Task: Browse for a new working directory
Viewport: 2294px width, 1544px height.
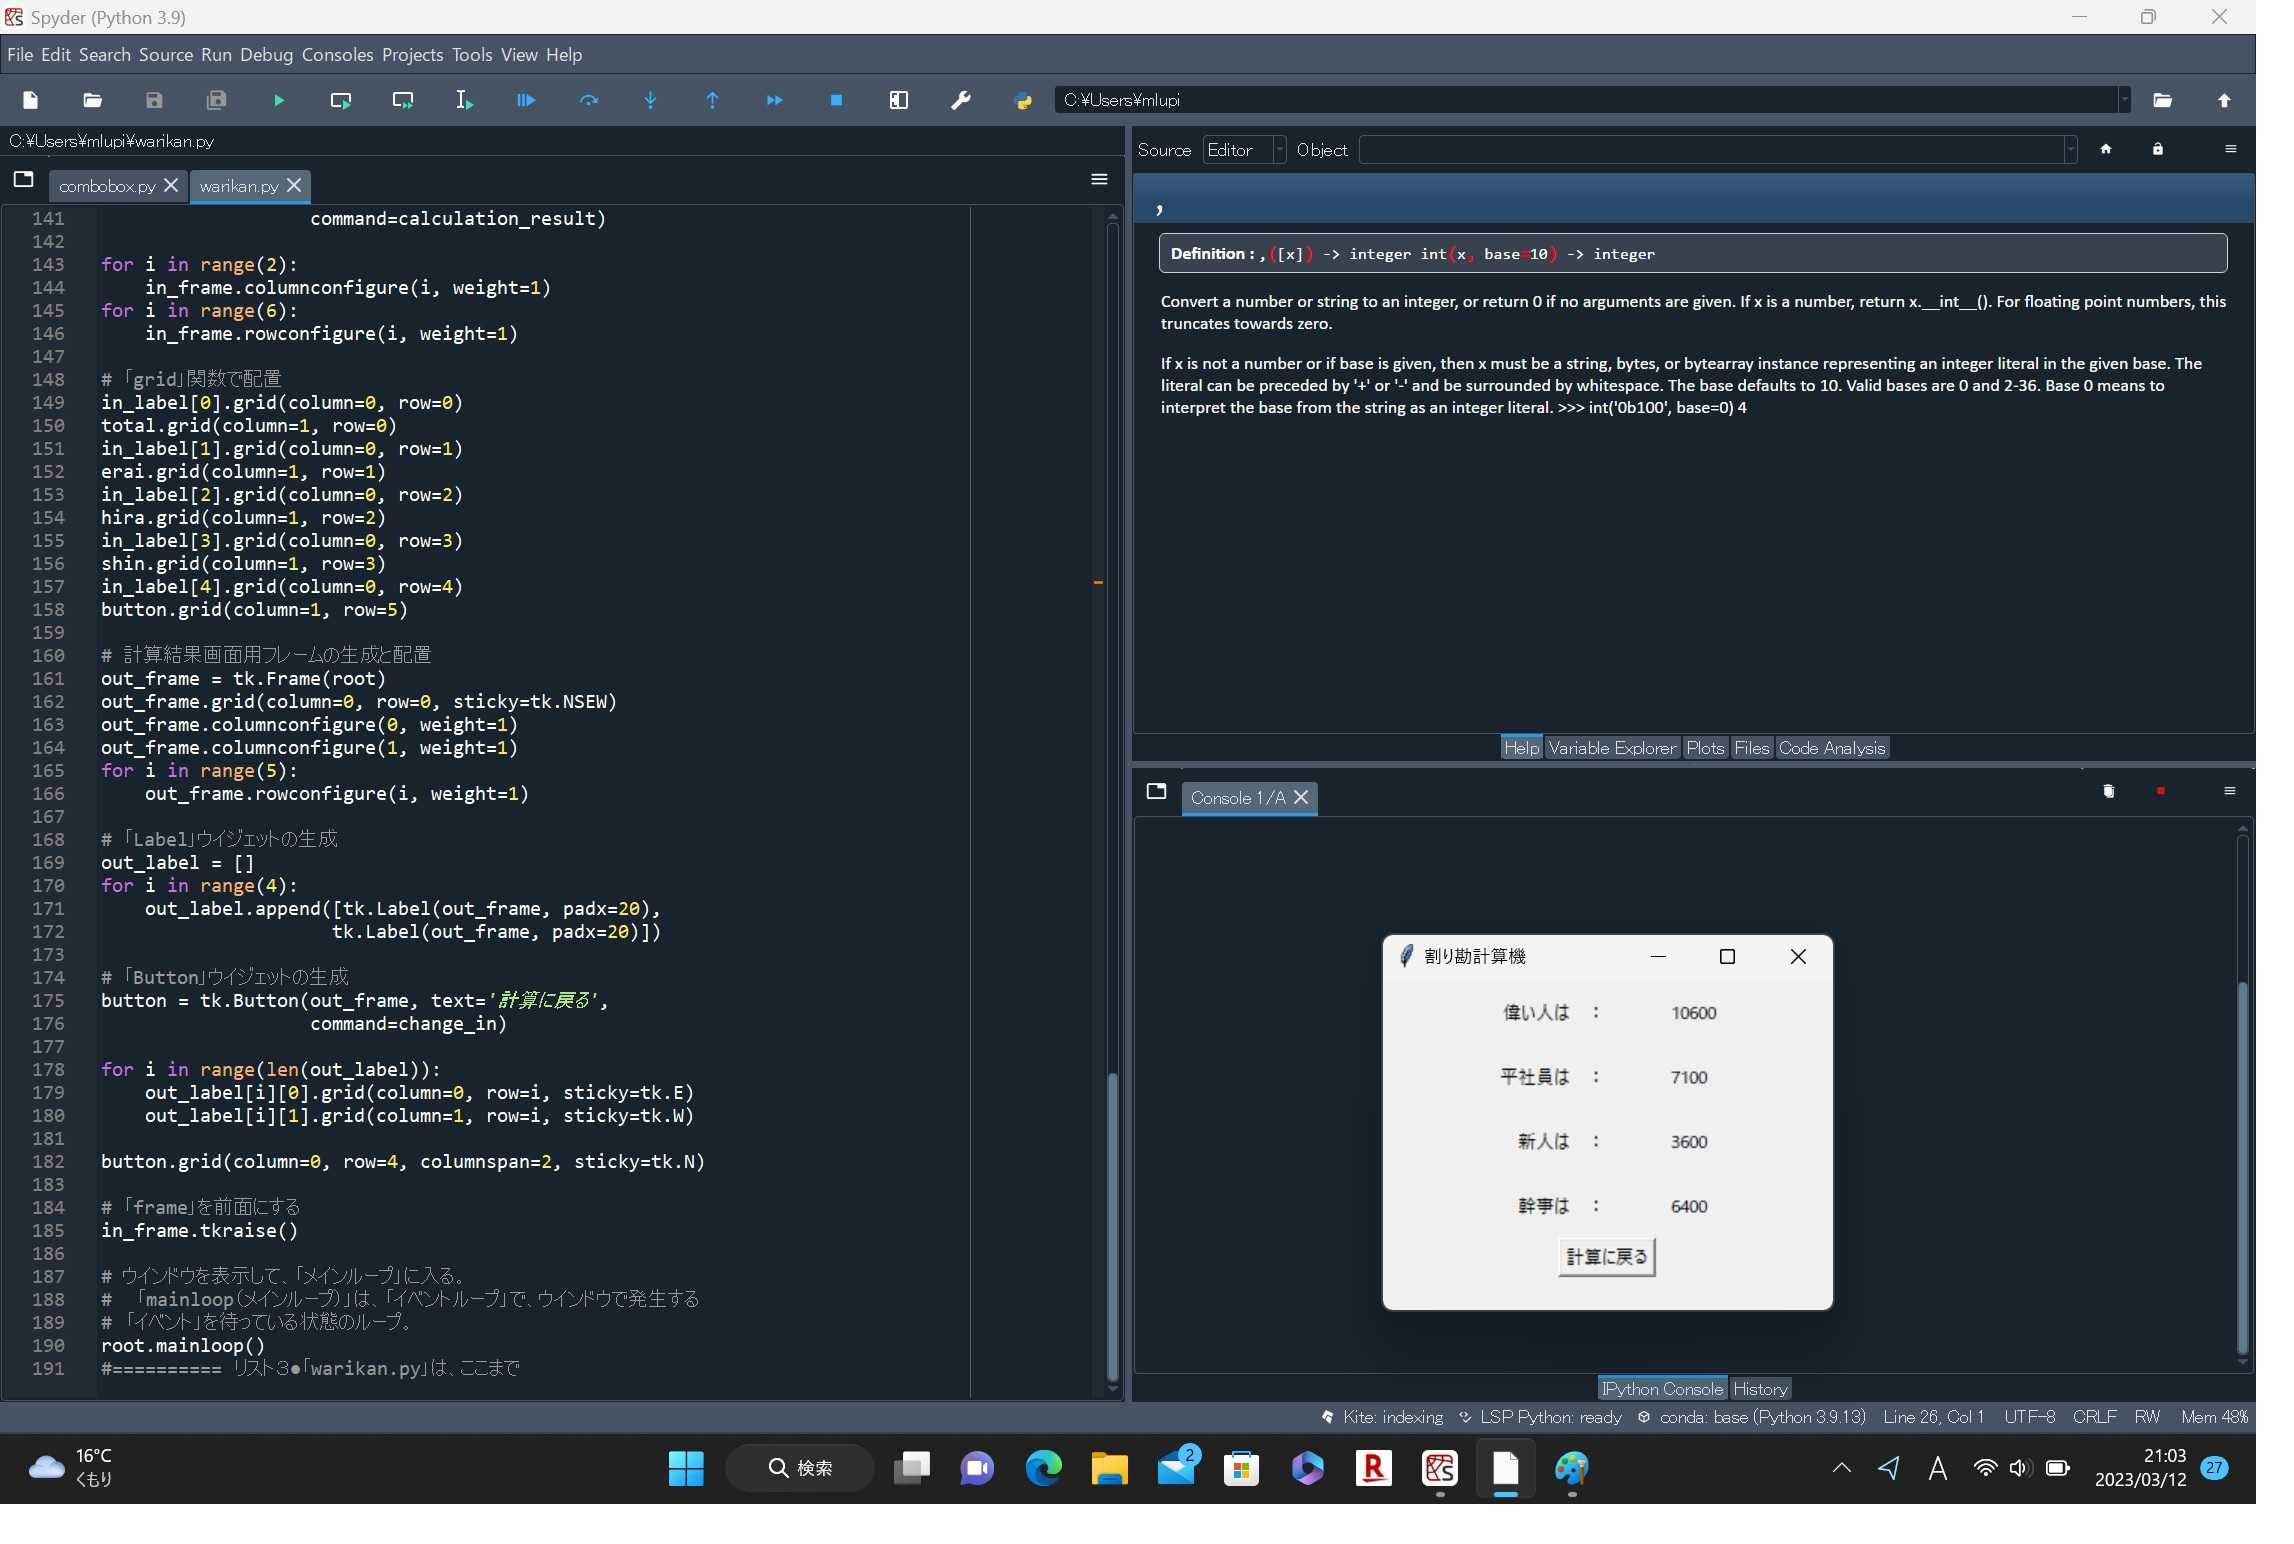Action: (x=2163, y=100)
